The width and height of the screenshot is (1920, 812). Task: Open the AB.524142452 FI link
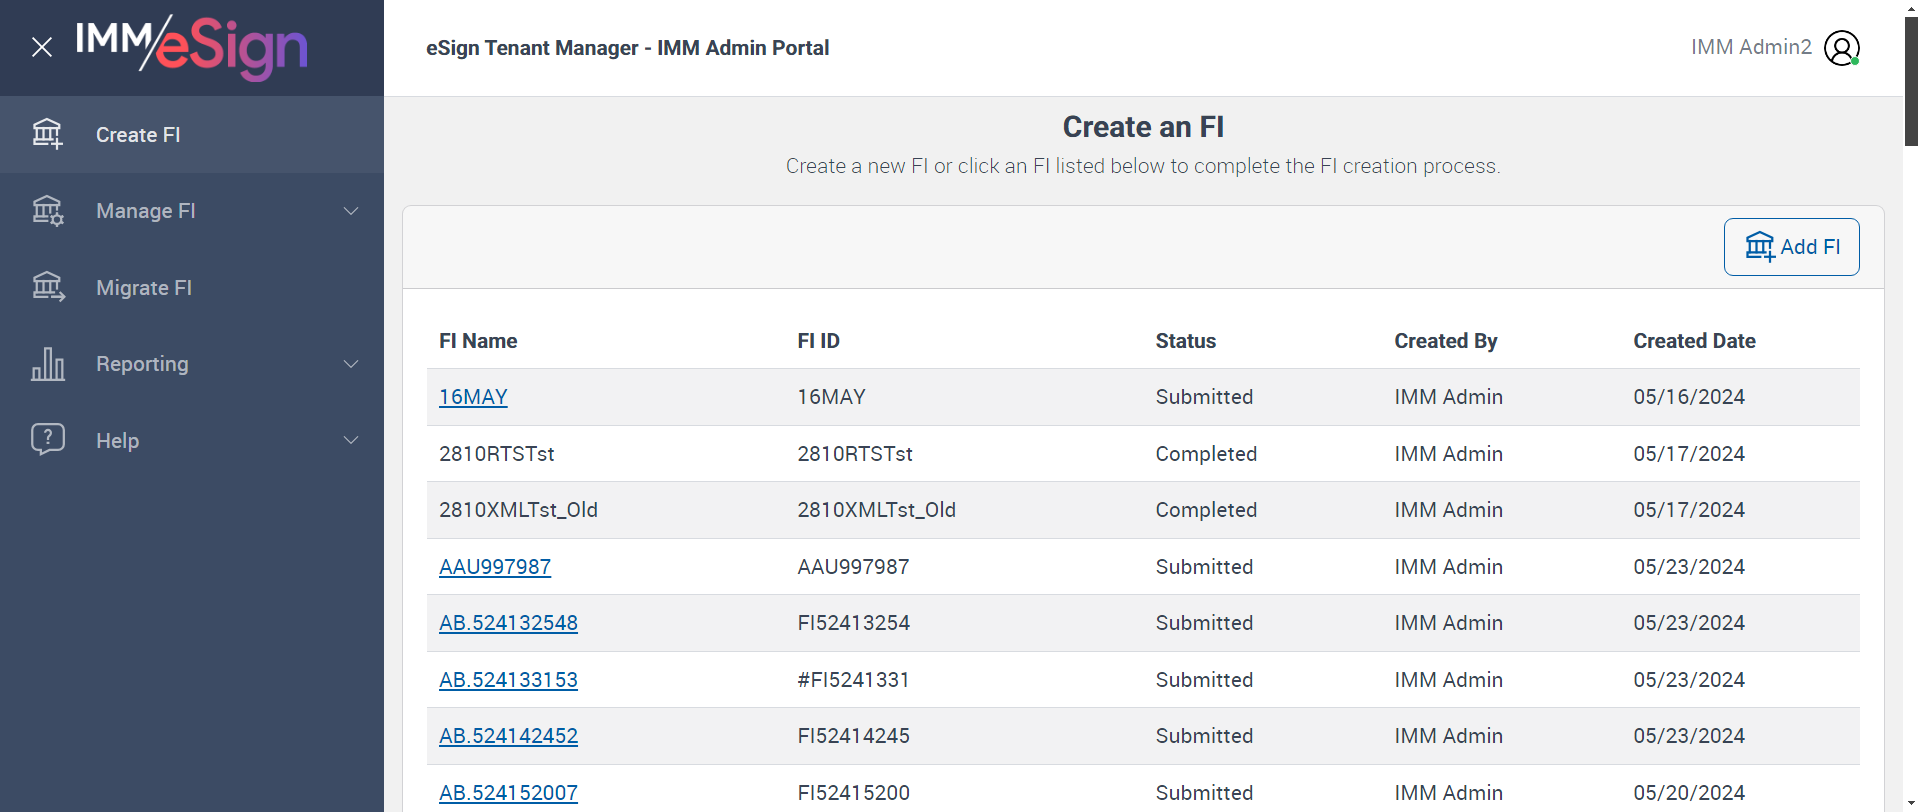pyautogui.click(x=508, y=736)
